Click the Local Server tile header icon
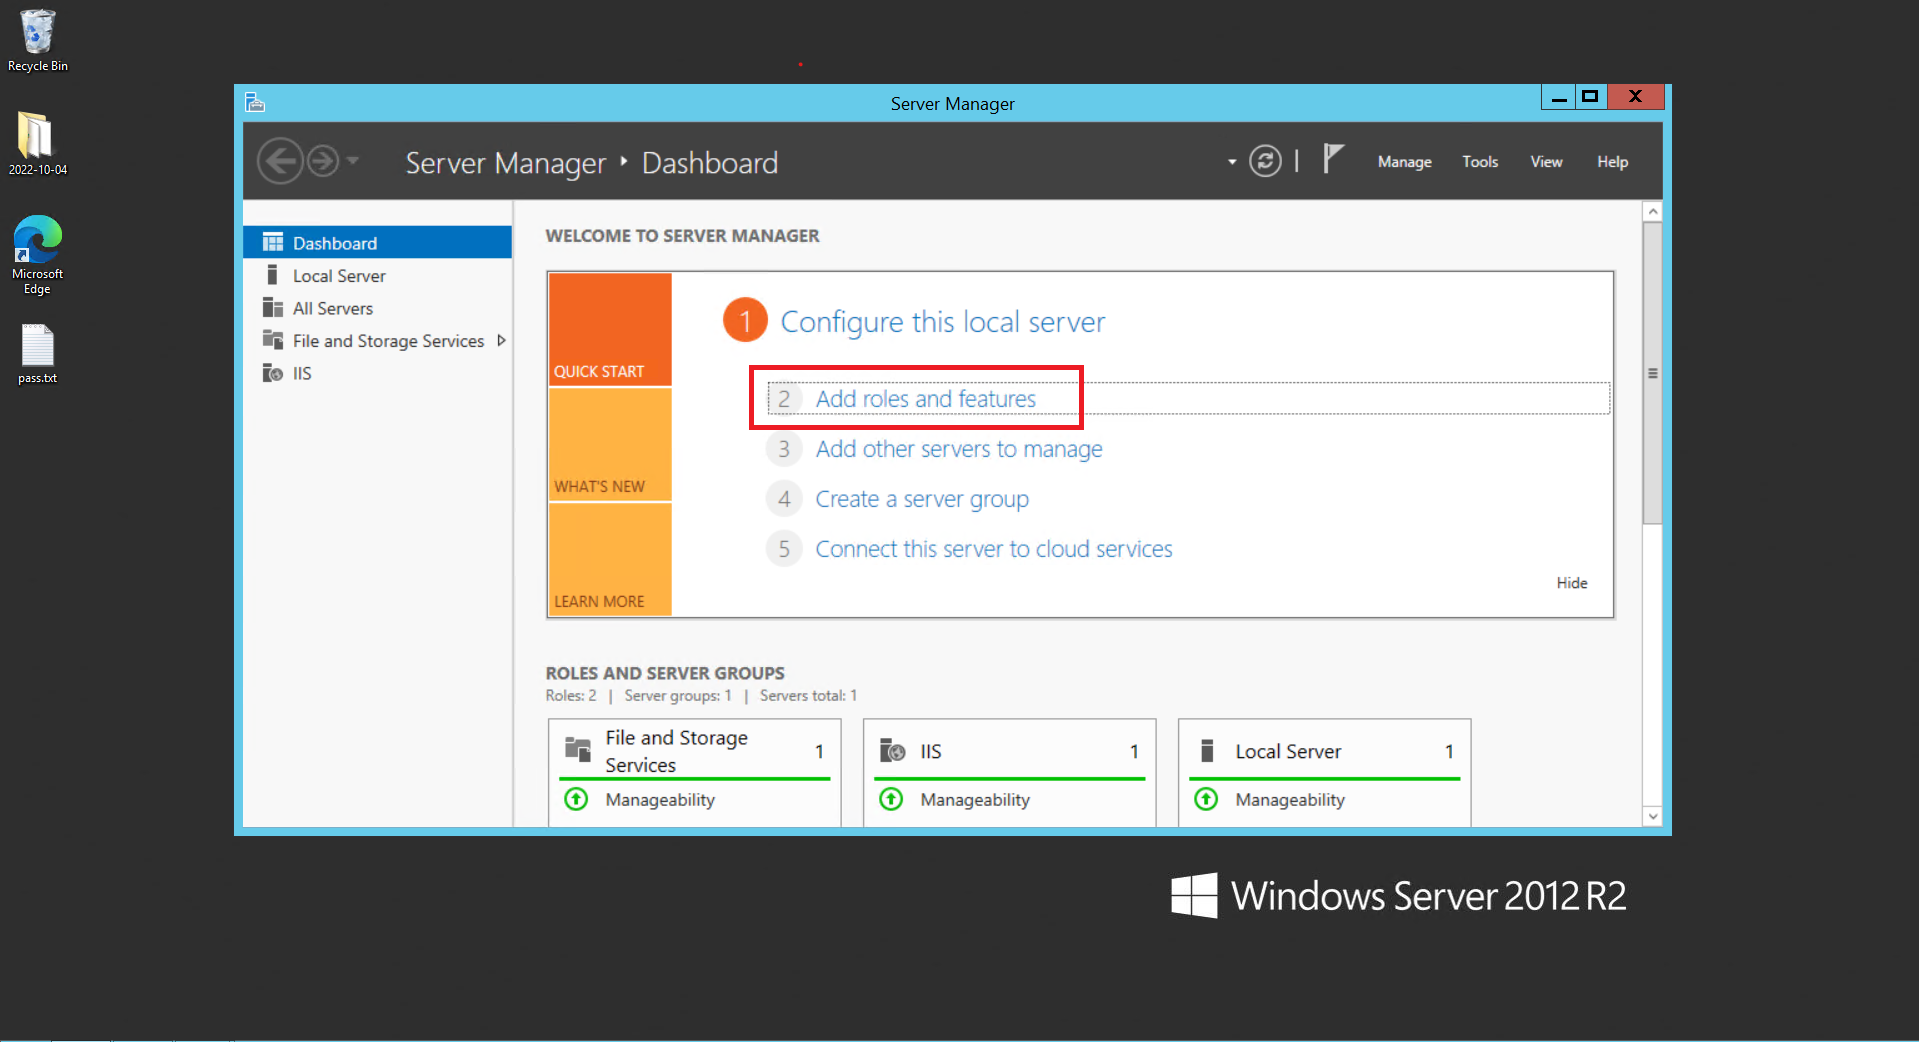 pyautogui.click(x=1207, y=750)
